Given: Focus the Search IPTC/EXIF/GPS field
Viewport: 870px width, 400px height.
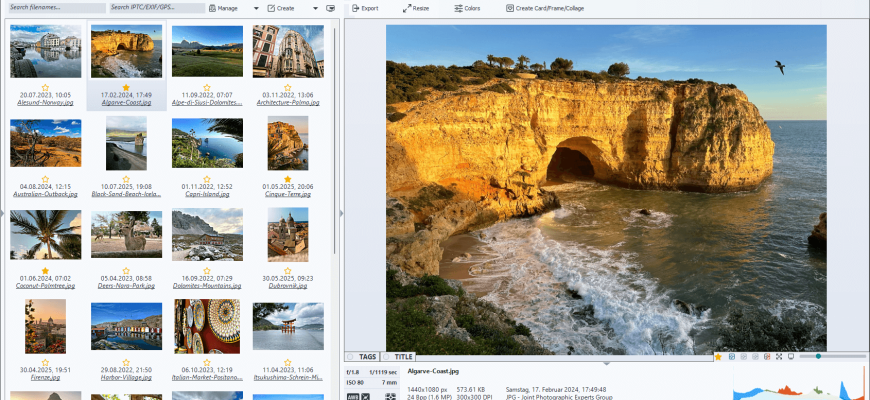Looking at the screenshot, I should coord(157,8).
